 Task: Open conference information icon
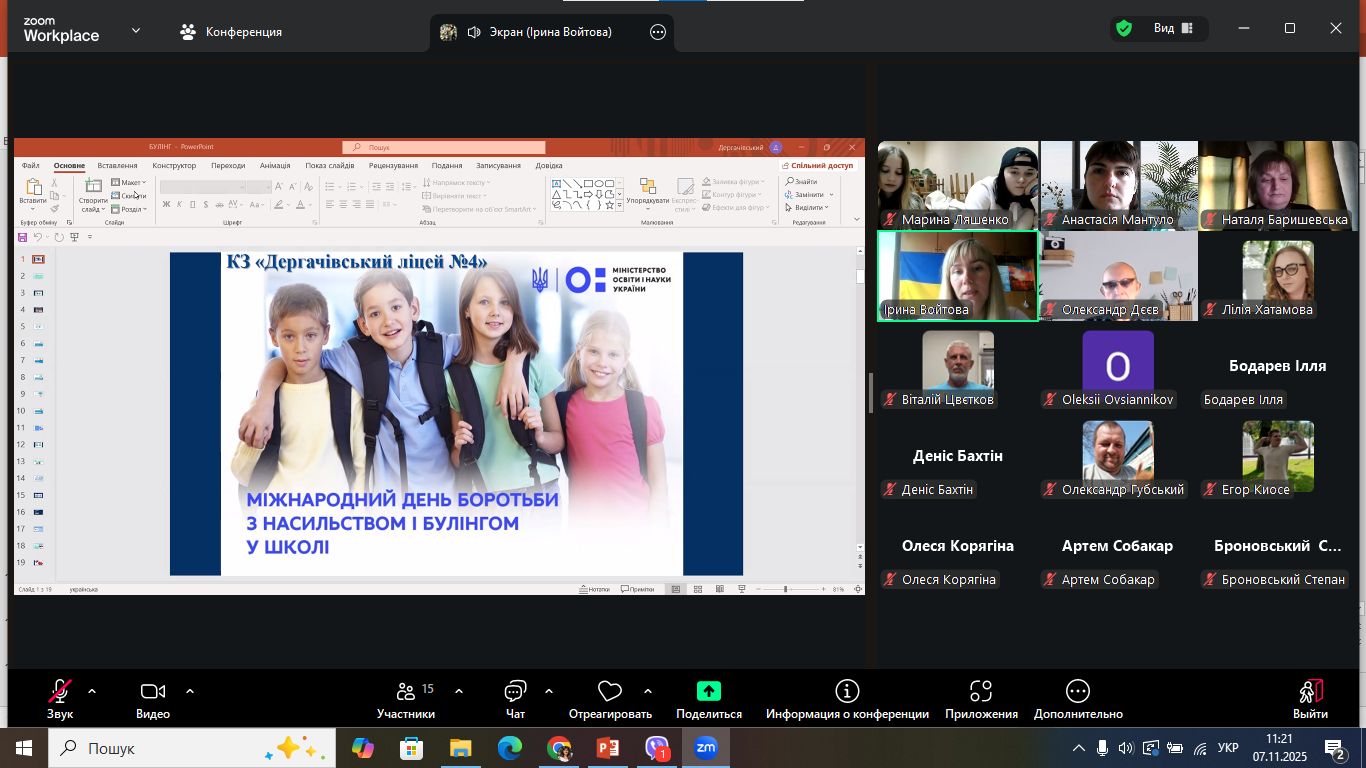pos(847,692)
